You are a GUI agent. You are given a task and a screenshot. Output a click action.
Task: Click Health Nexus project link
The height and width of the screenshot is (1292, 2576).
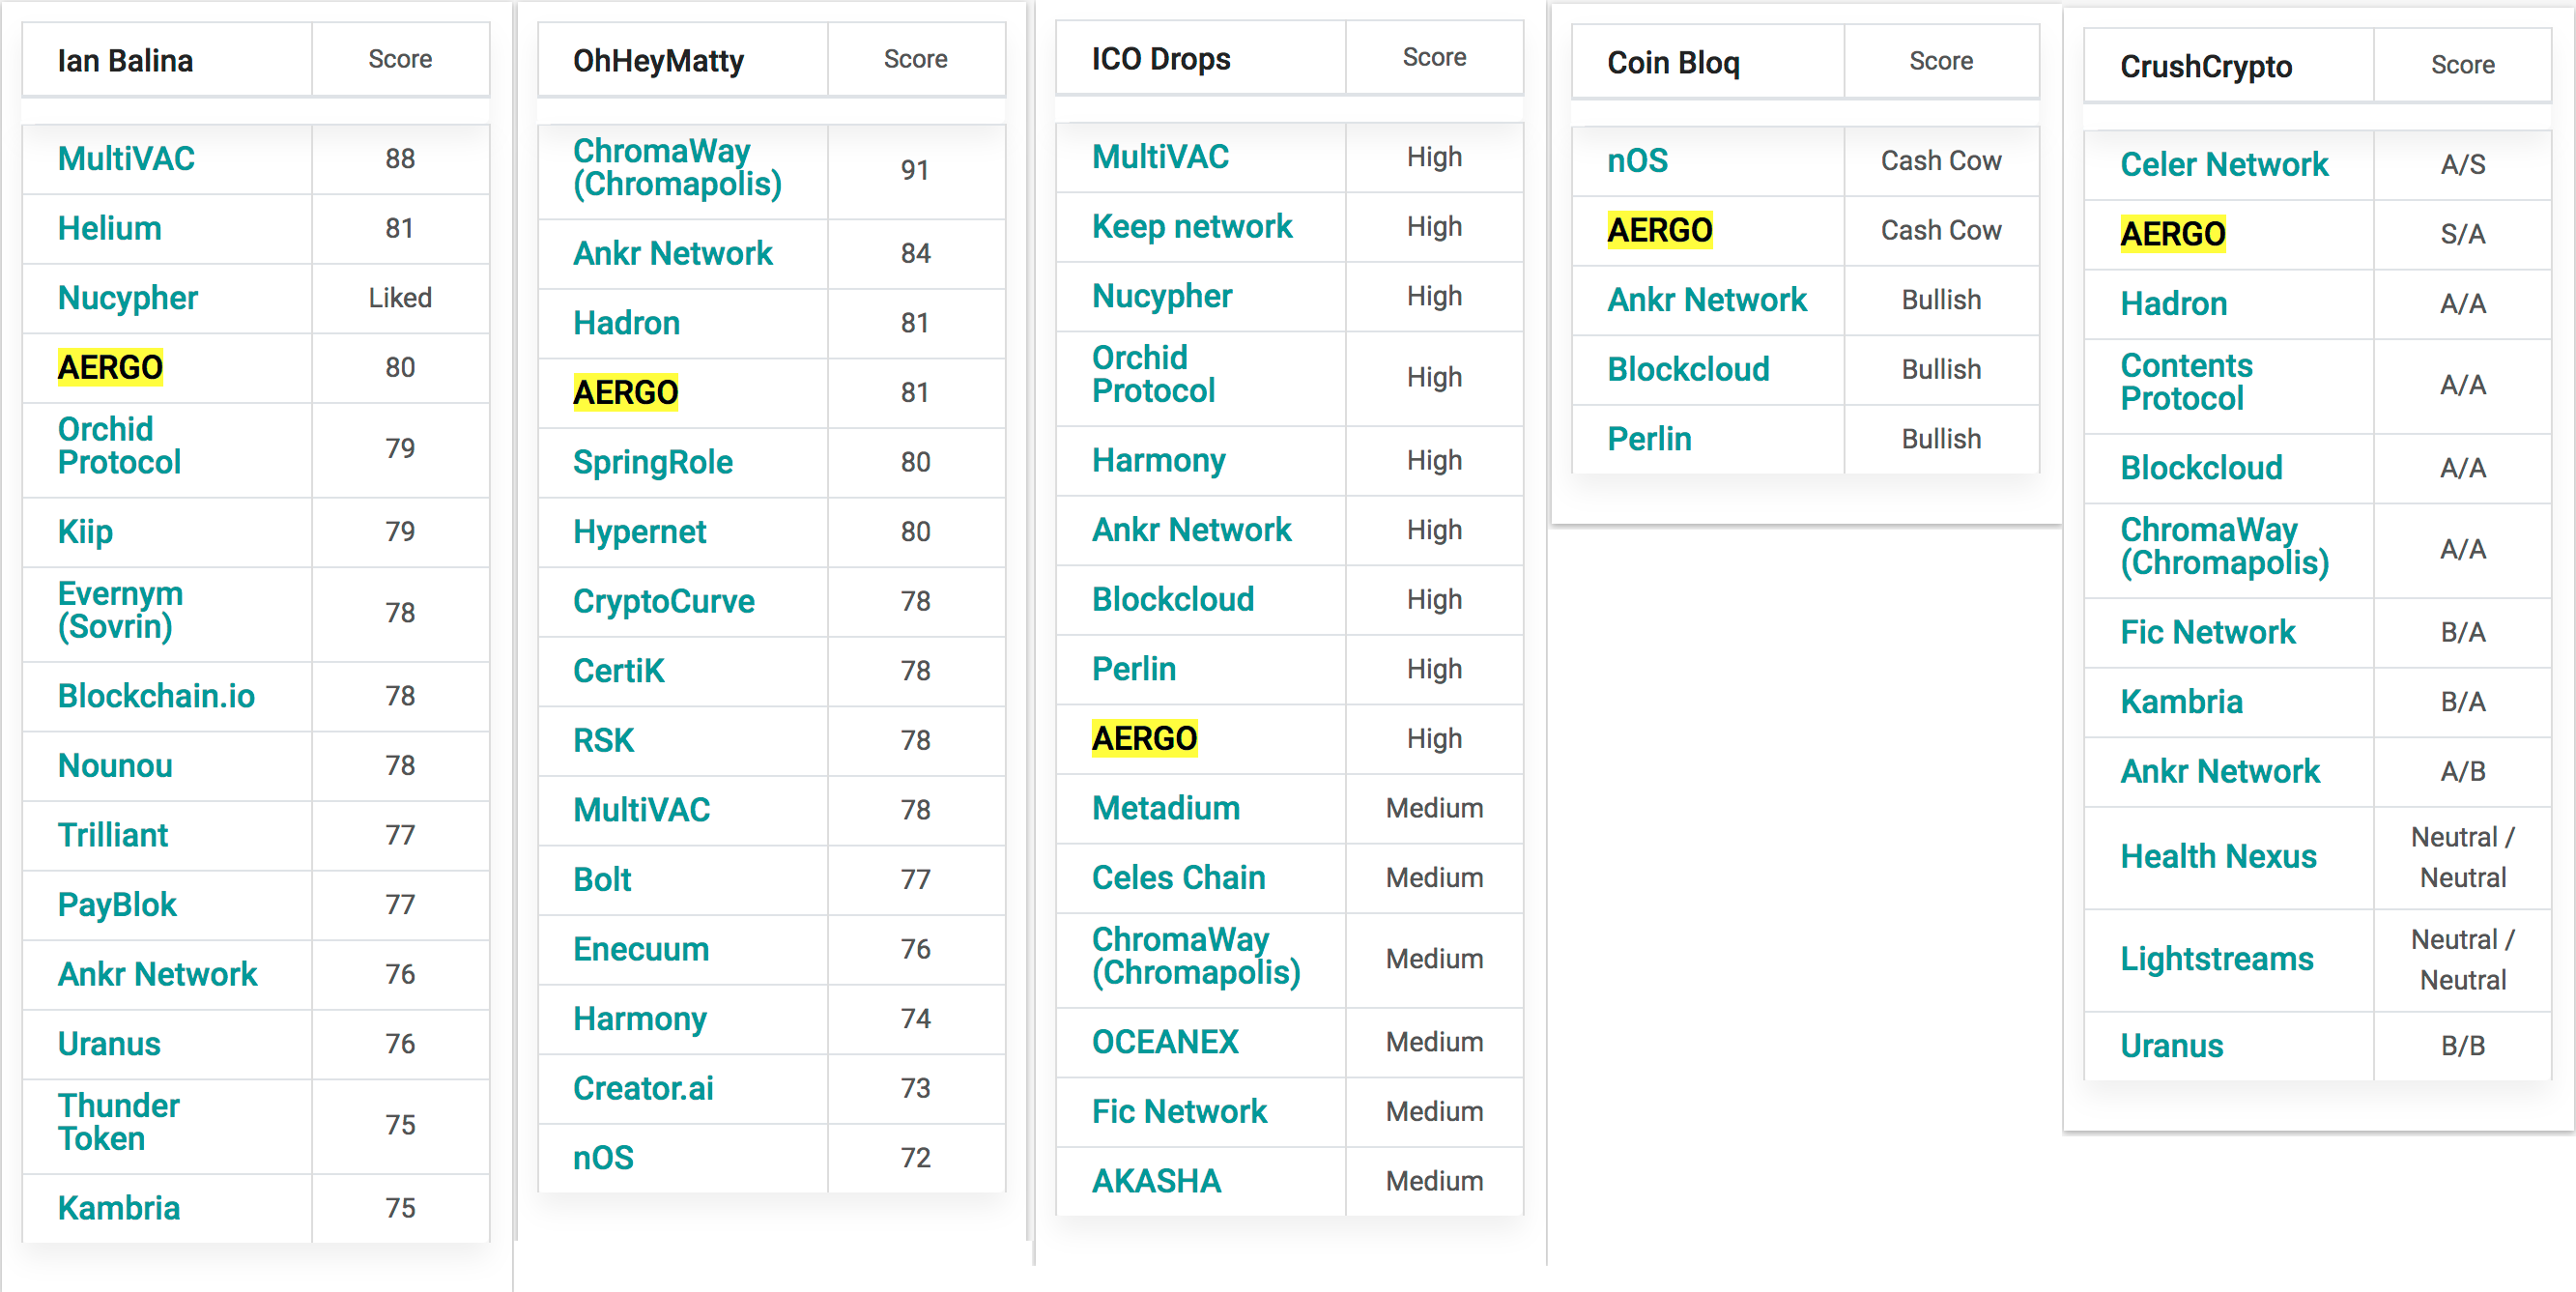click(2217, 856)
